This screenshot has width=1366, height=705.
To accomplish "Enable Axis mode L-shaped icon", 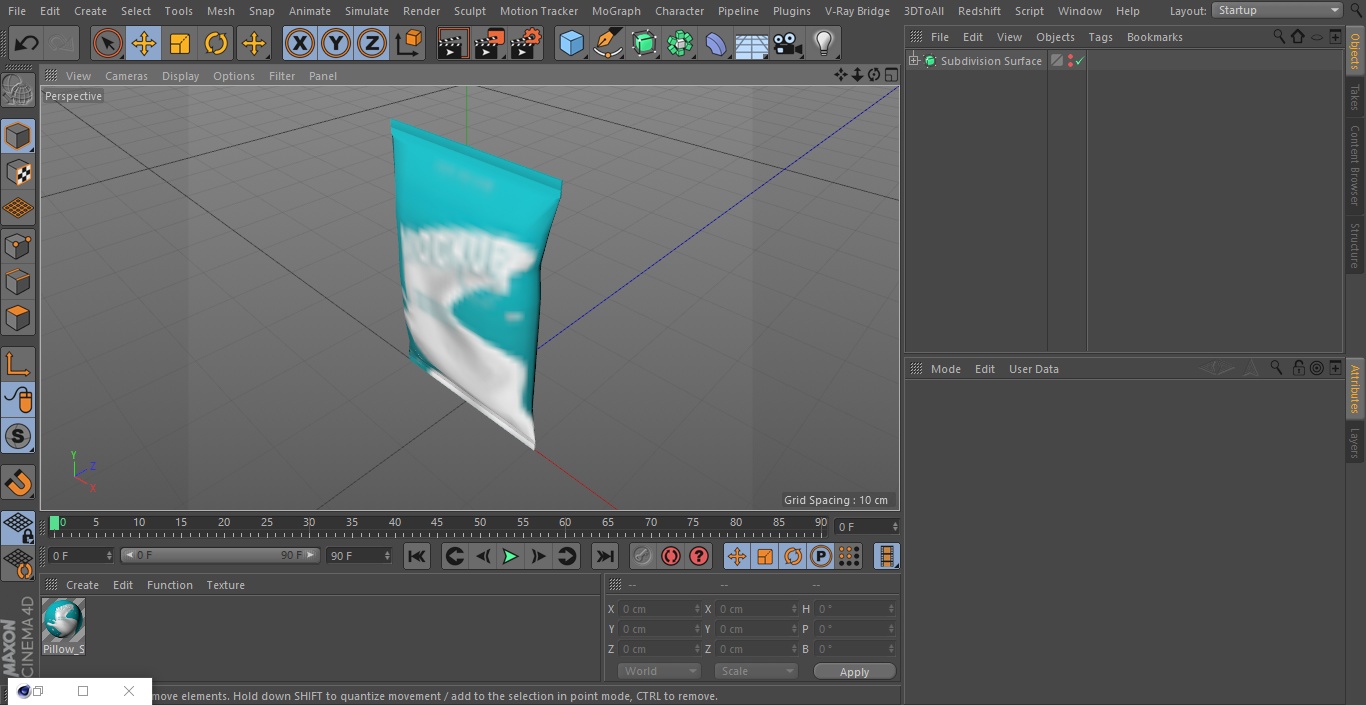I will (x=18, y=364).
